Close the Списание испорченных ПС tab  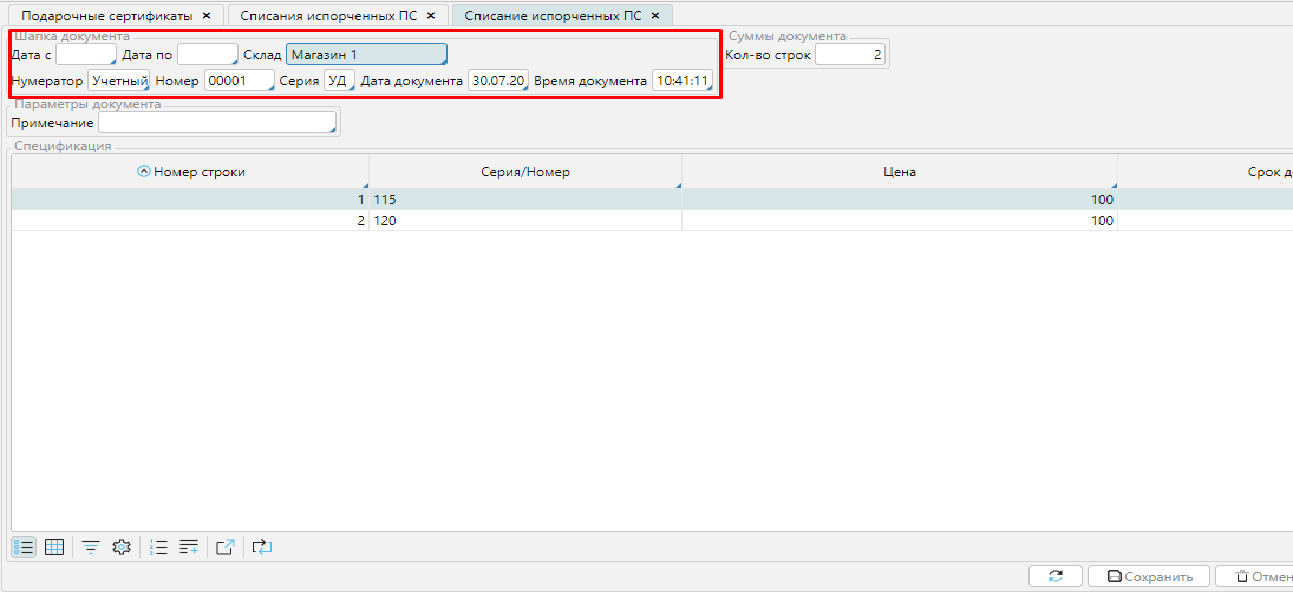(655, 16)
